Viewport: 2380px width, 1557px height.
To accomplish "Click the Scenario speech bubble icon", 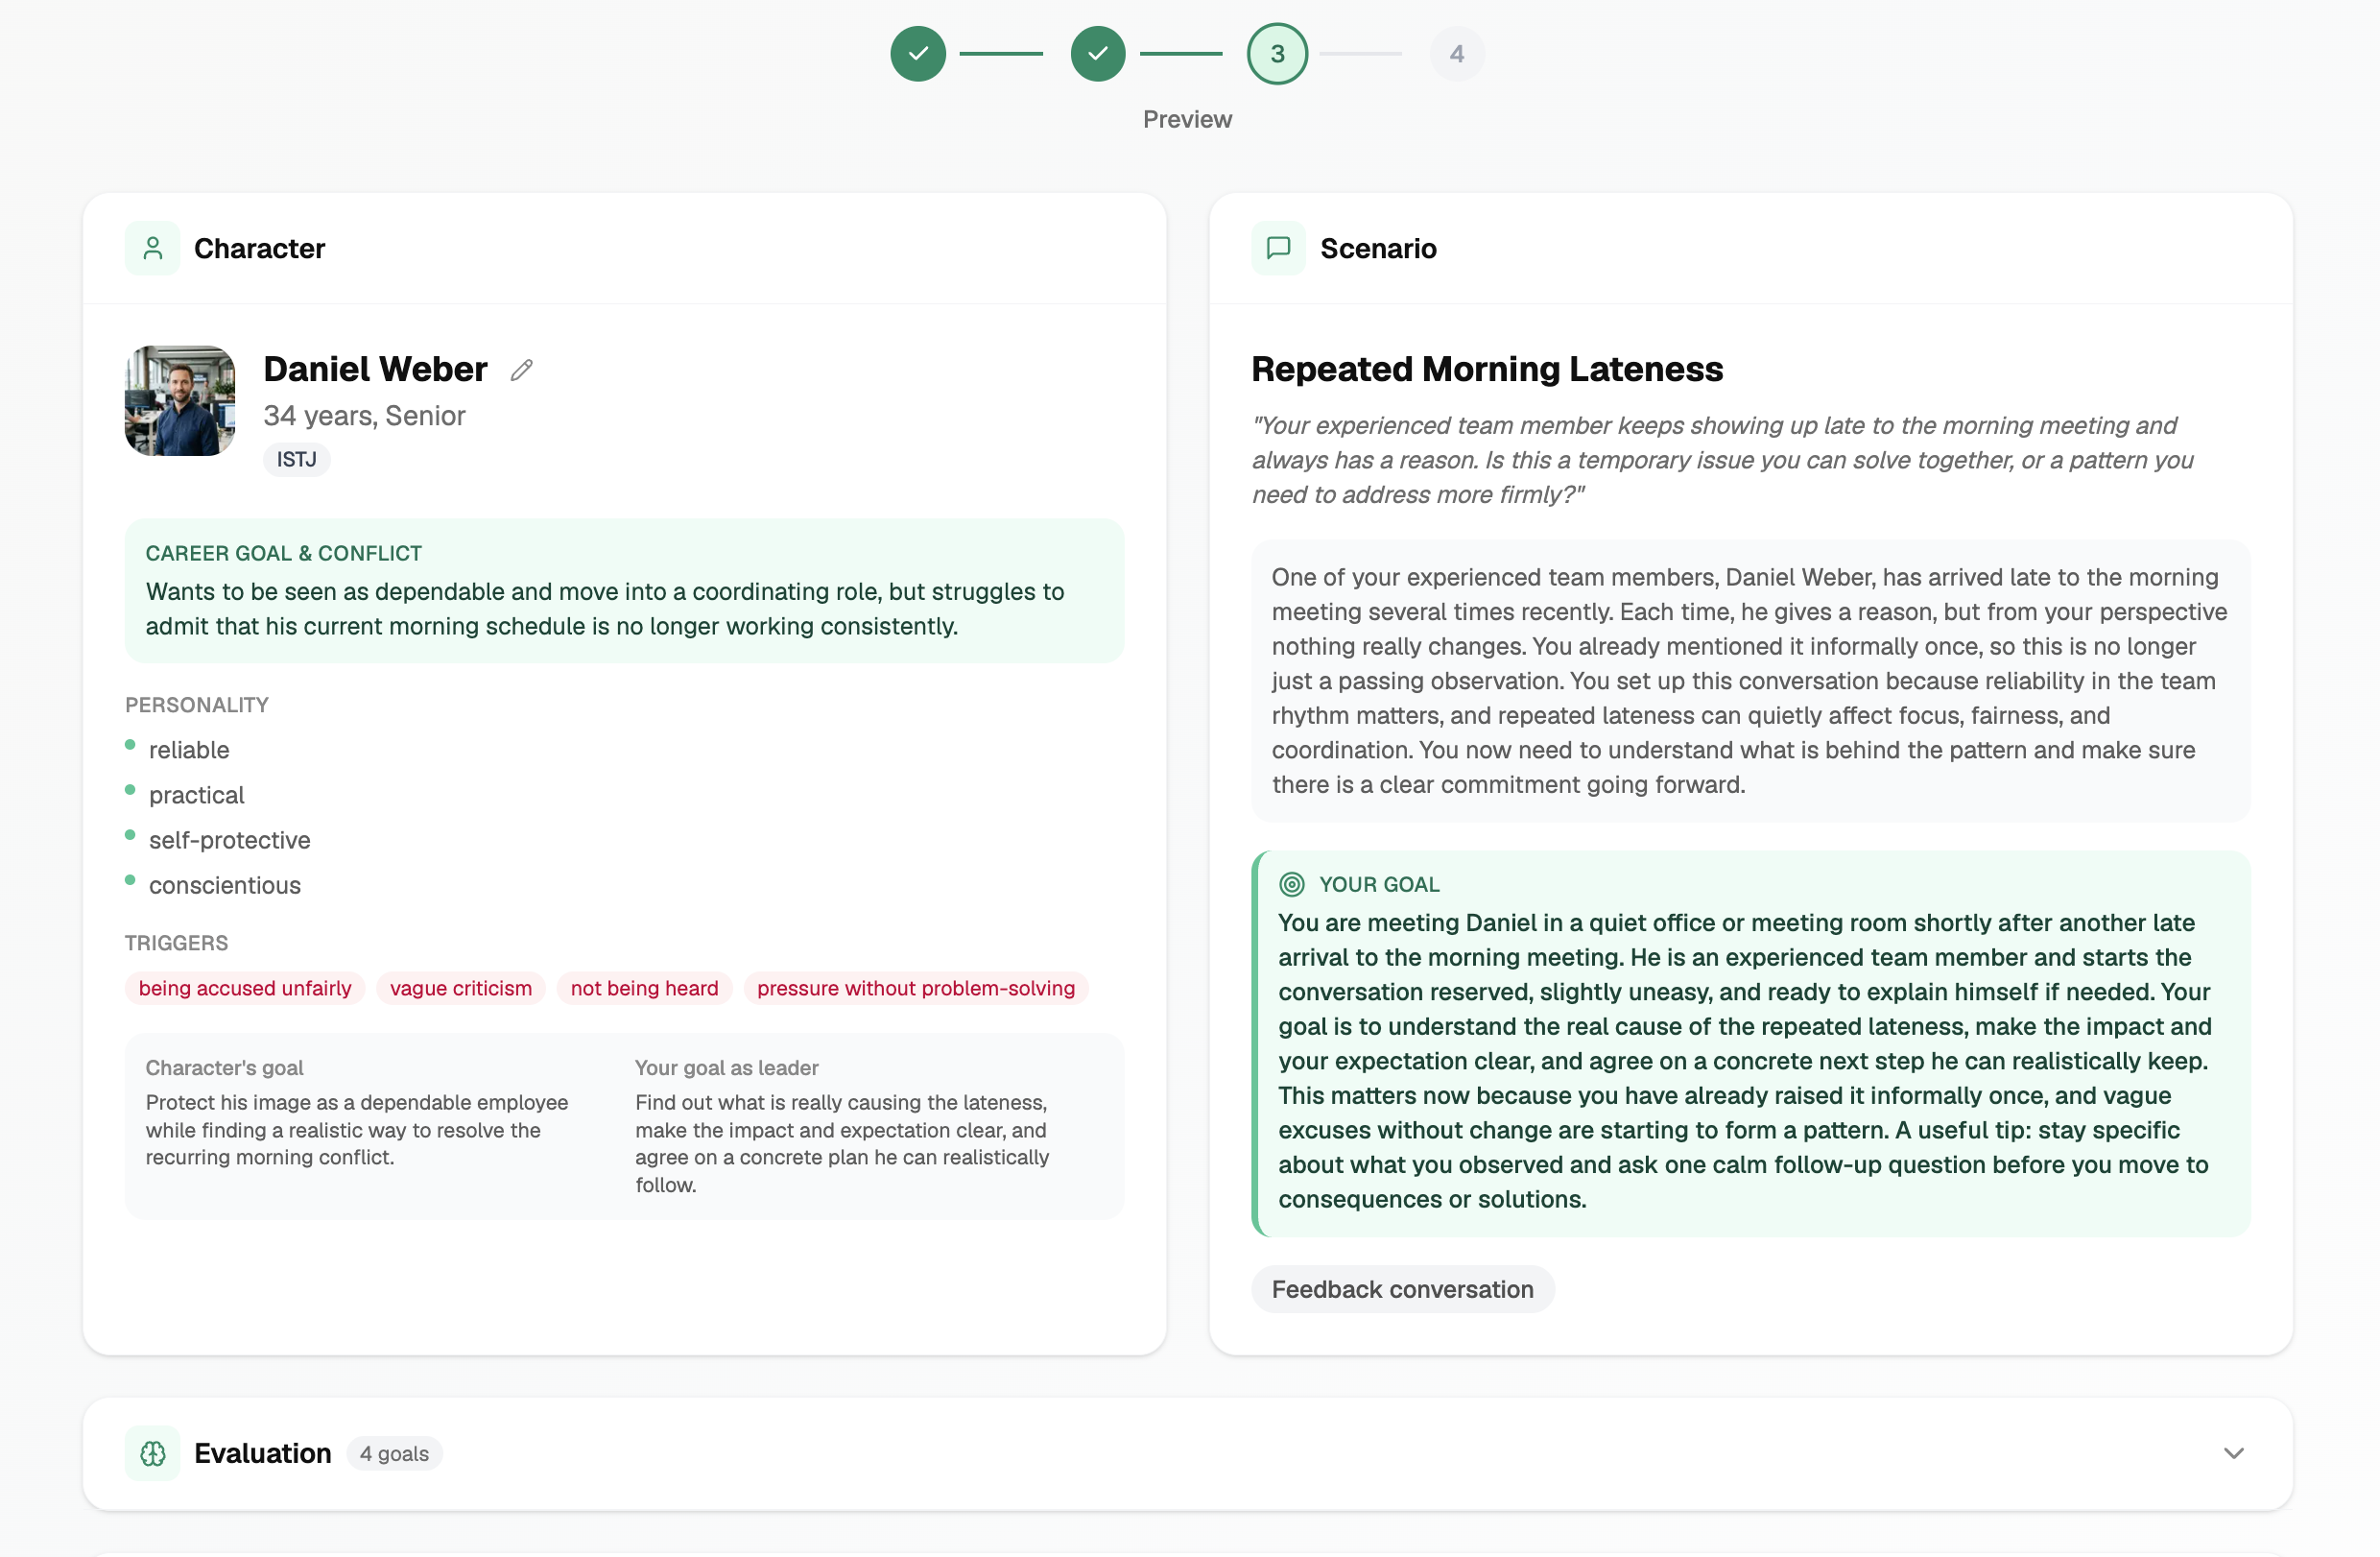I will [1277, 247].
